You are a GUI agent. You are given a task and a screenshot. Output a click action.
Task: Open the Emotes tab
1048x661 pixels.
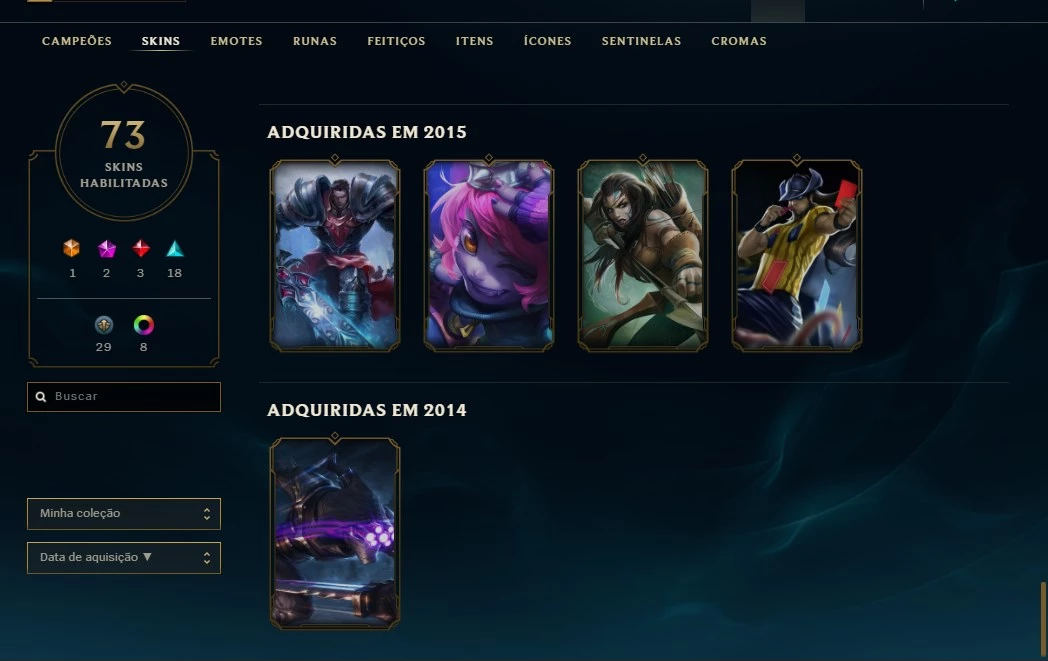237,41
